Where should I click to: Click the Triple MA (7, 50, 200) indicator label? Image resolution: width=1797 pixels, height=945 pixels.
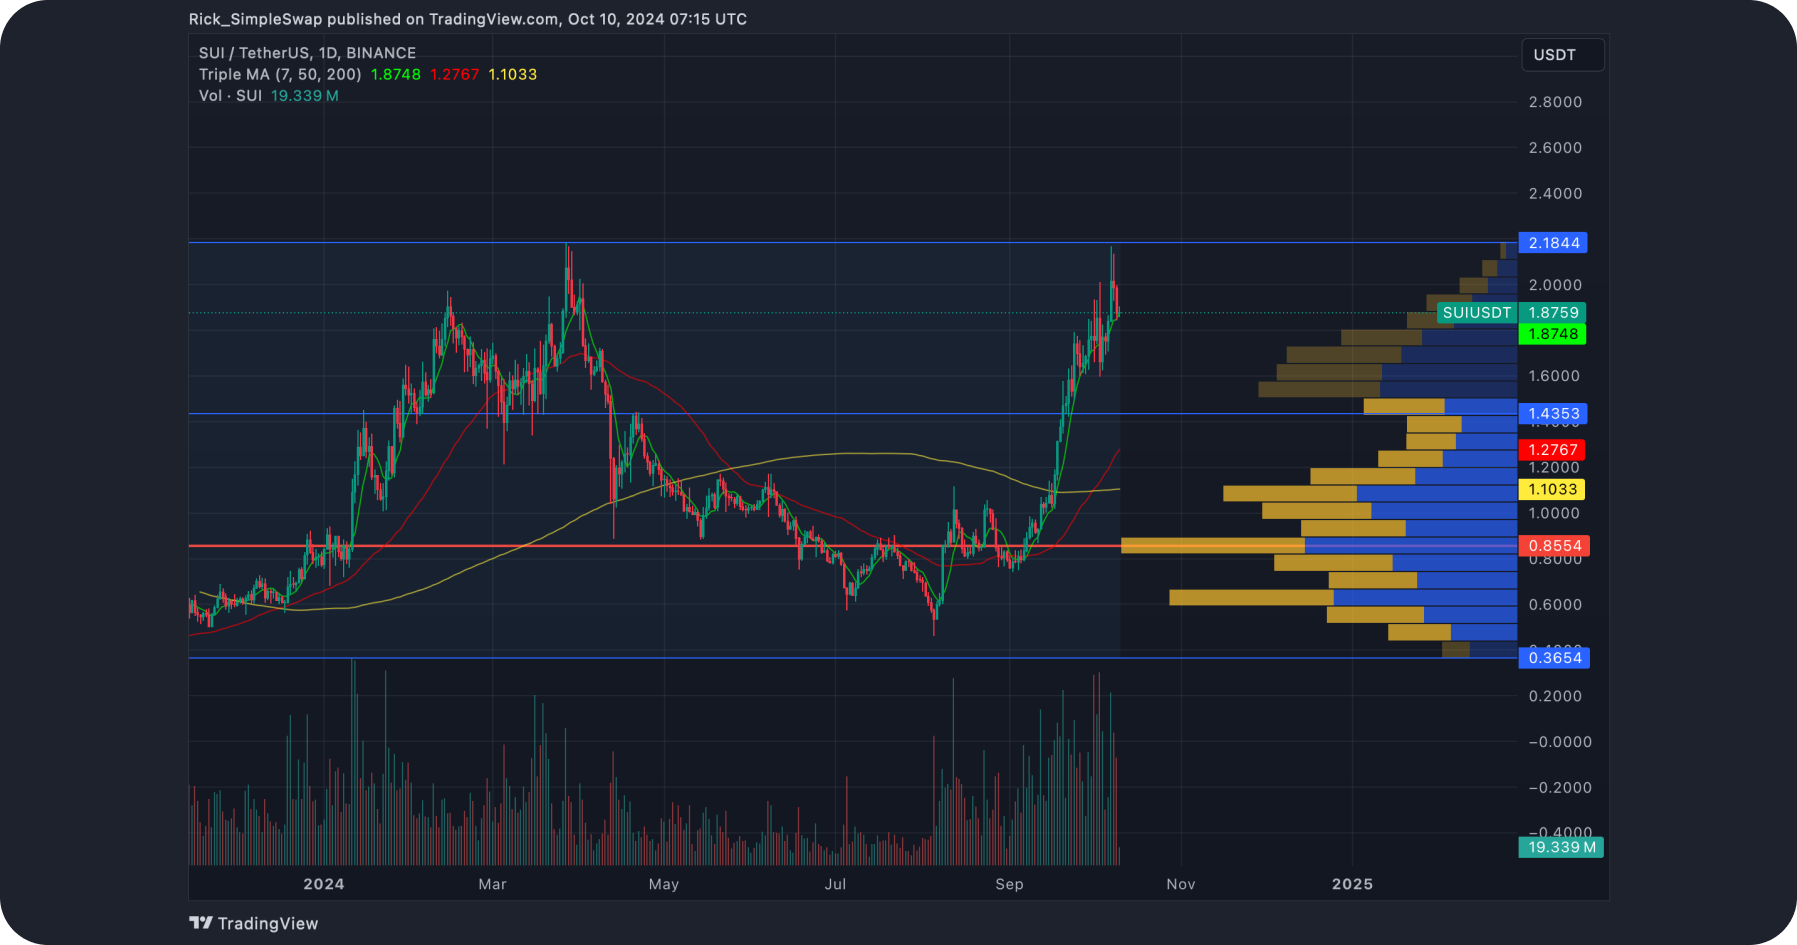pyautogui.click(x=280, y=74)
